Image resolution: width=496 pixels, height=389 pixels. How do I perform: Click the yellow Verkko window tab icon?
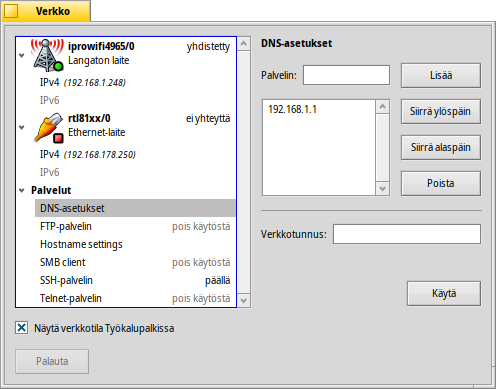pyautogui.click(x=11, y=11)
